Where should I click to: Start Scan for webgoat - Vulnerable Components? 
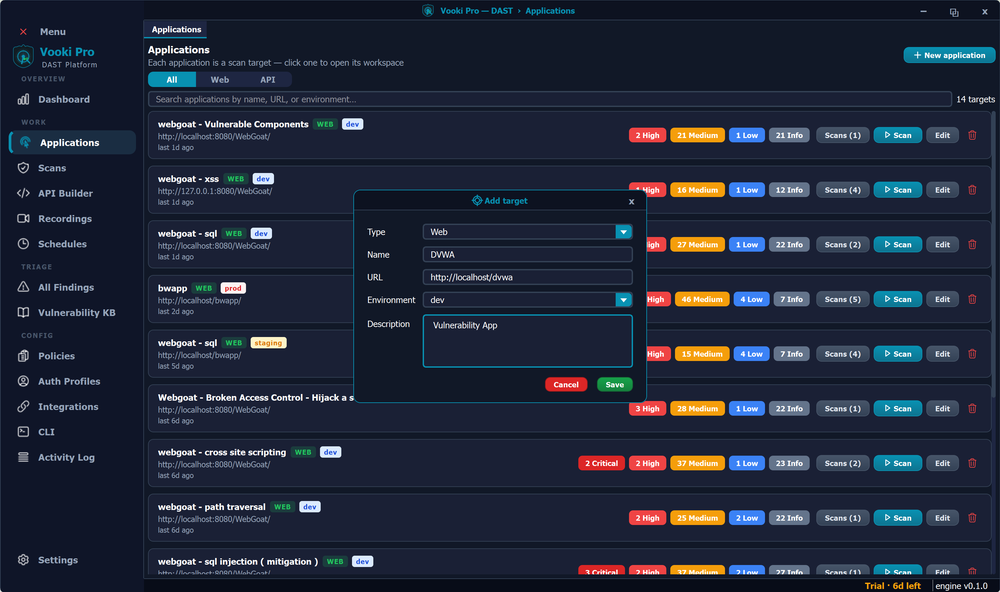897,135
